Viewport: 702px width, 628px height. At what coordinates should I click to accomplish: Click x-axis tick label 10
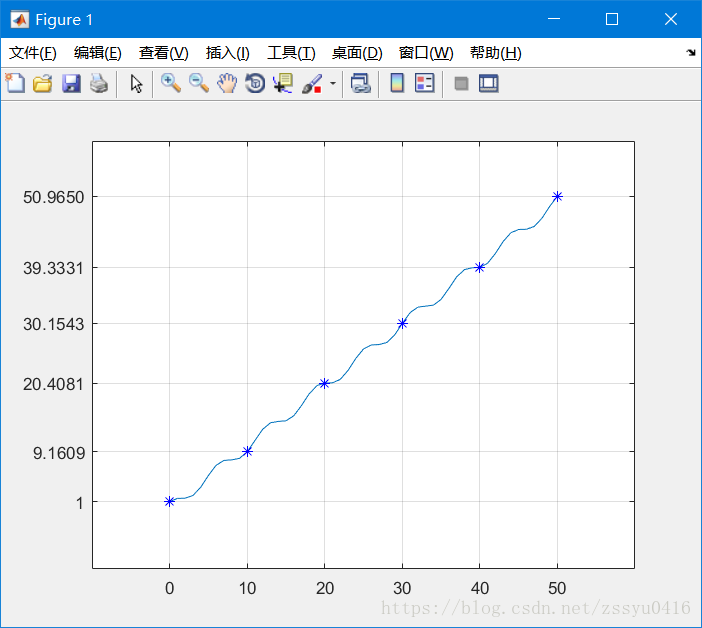coord(247,588)
